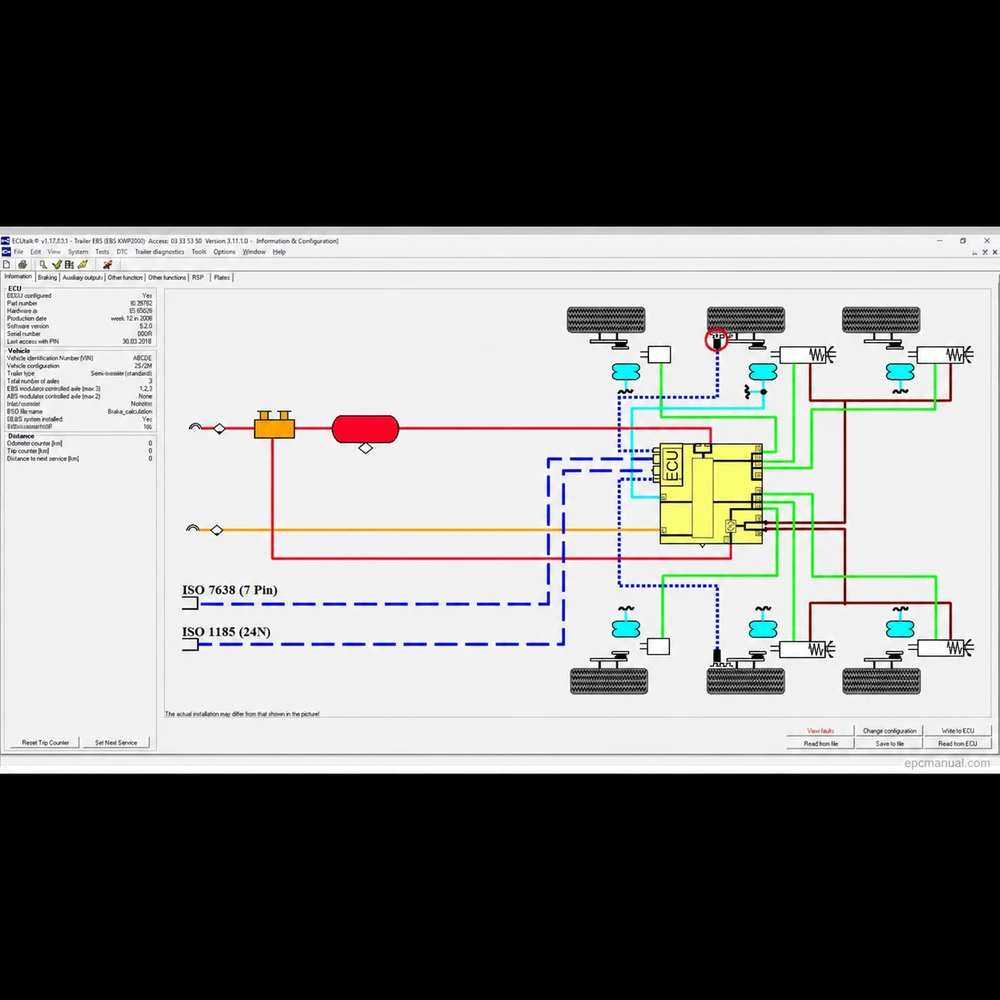Click the ISO 1185 (24N) label

tap(226, 632)
